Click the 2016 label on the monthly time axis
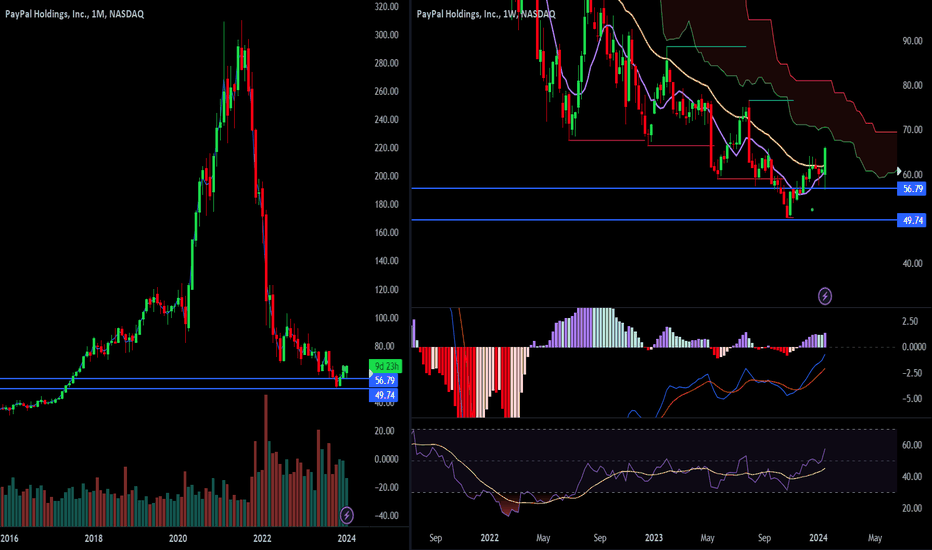This screenshot has height=550, width=932. (x=9, y=538)
